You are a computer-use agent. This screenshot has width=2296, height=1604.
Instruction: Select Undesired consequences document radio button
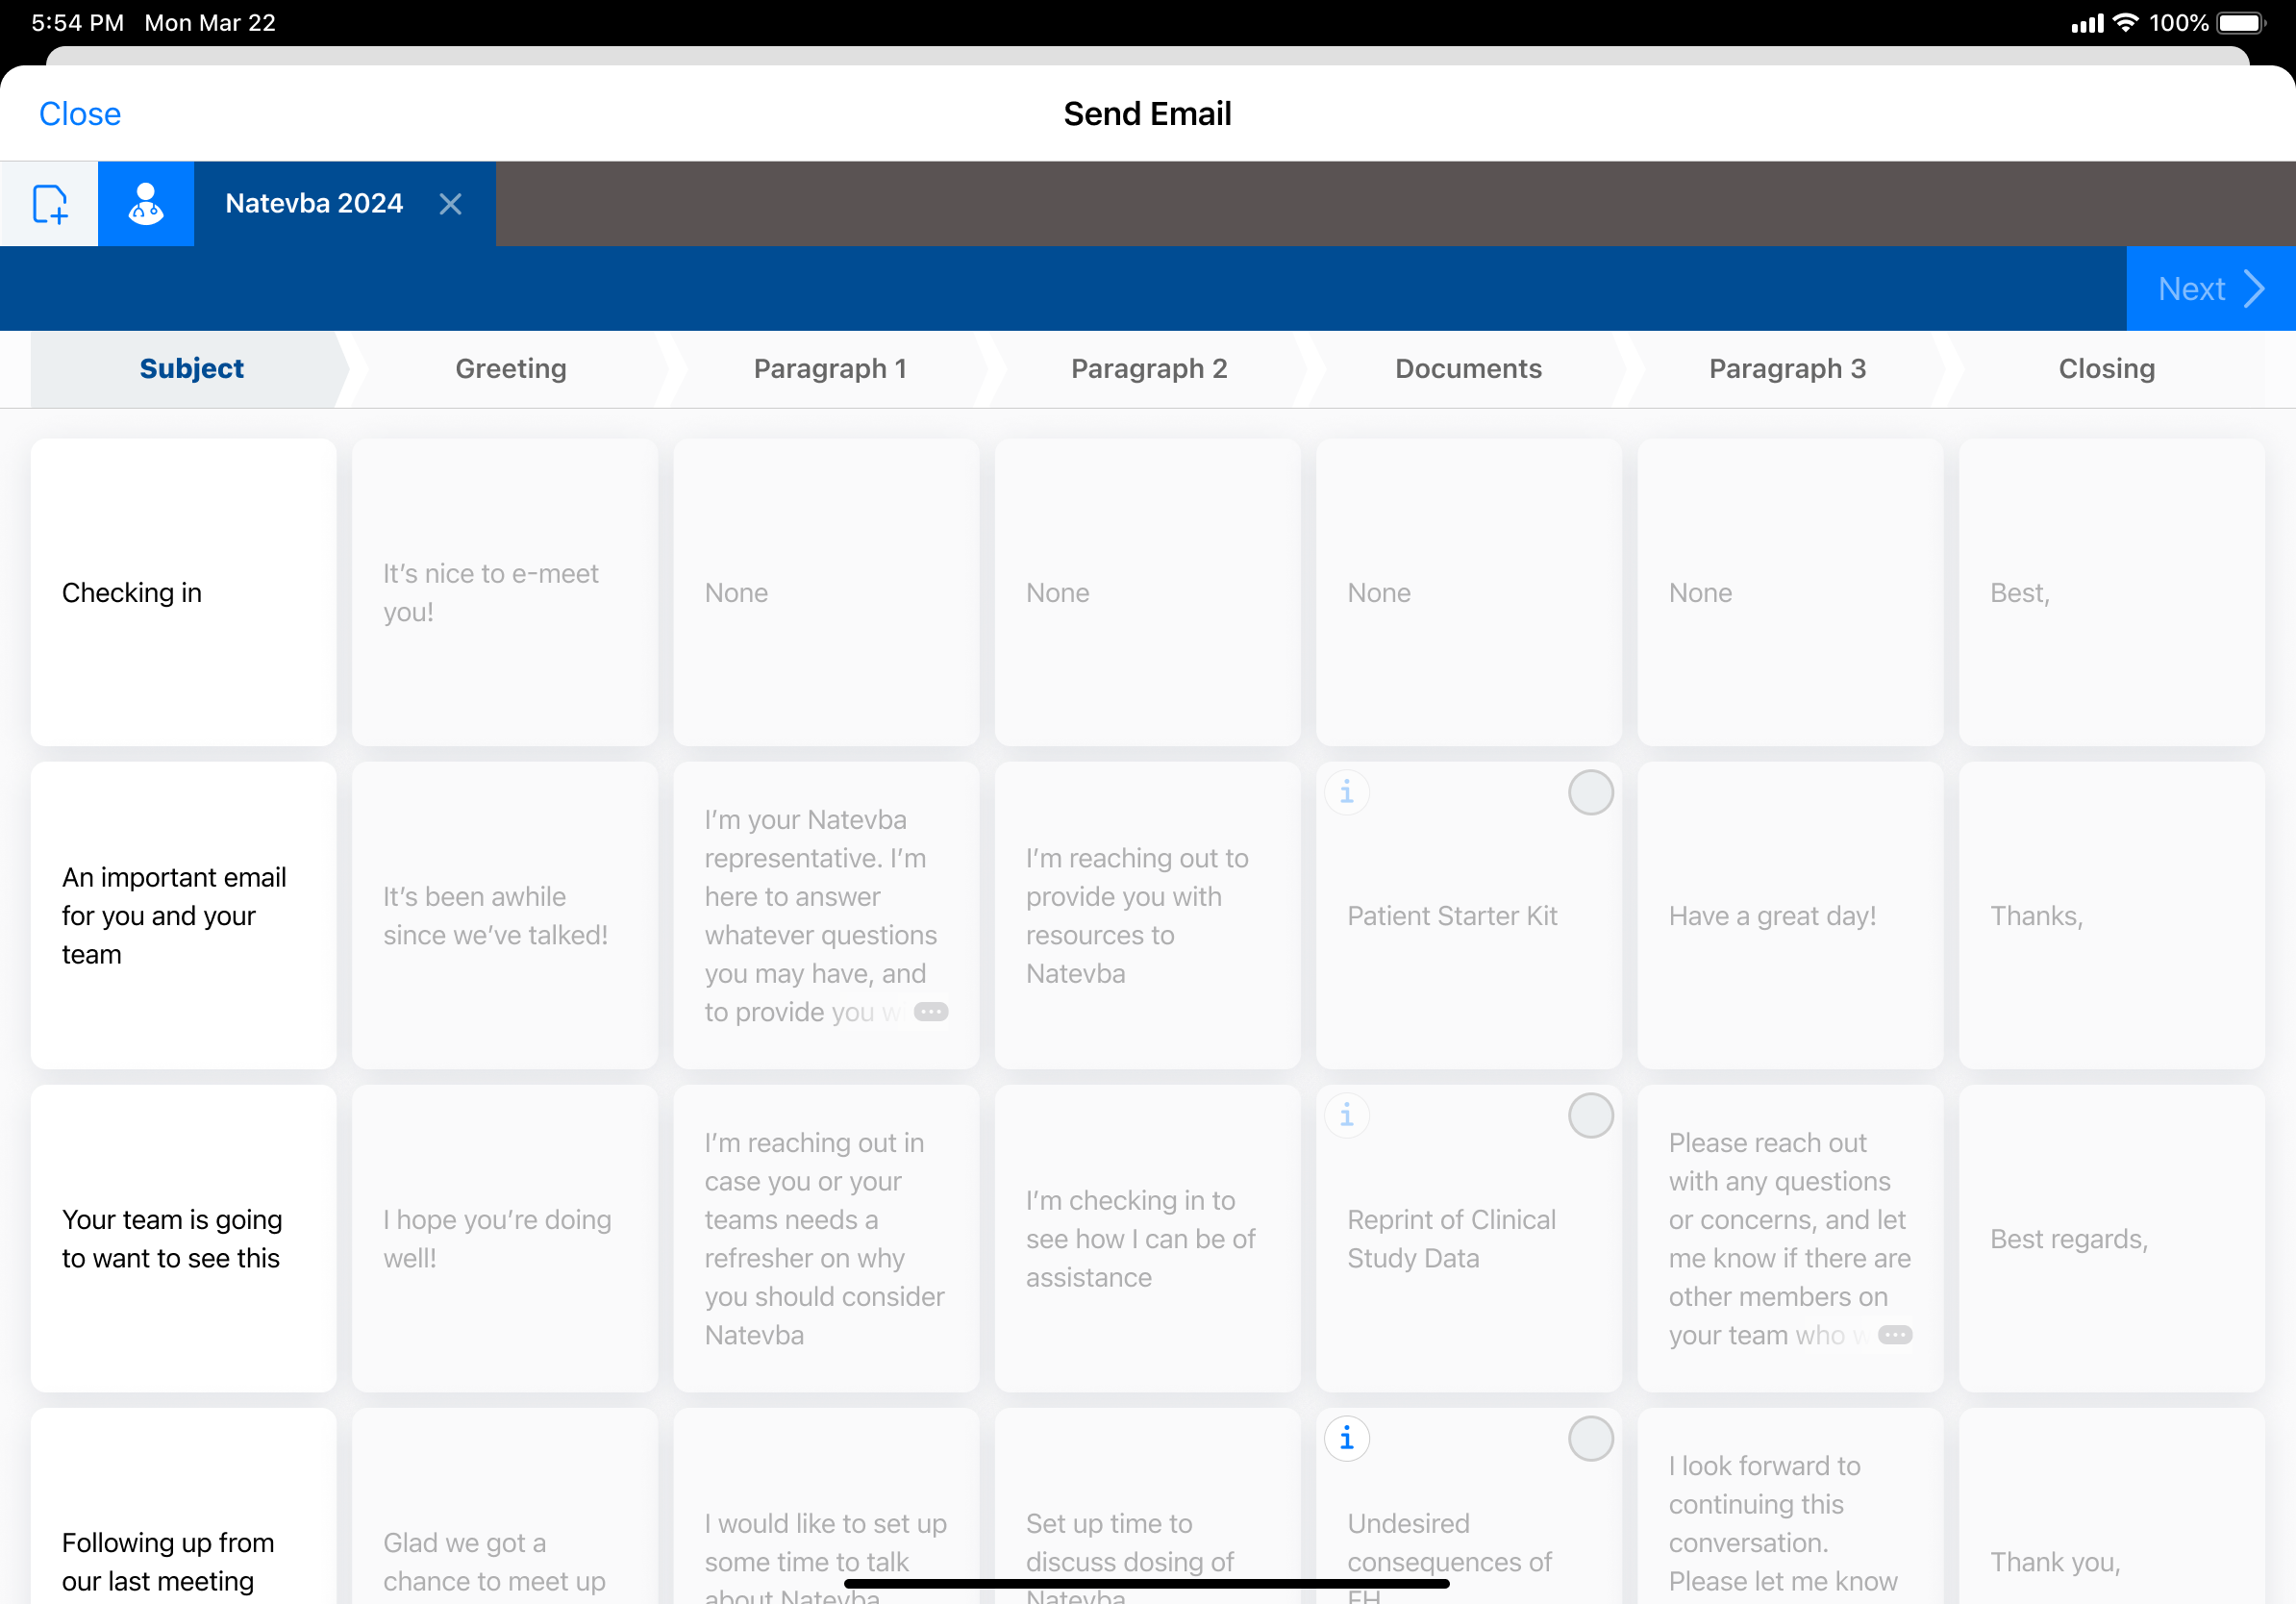[x=1590, y=1439]
